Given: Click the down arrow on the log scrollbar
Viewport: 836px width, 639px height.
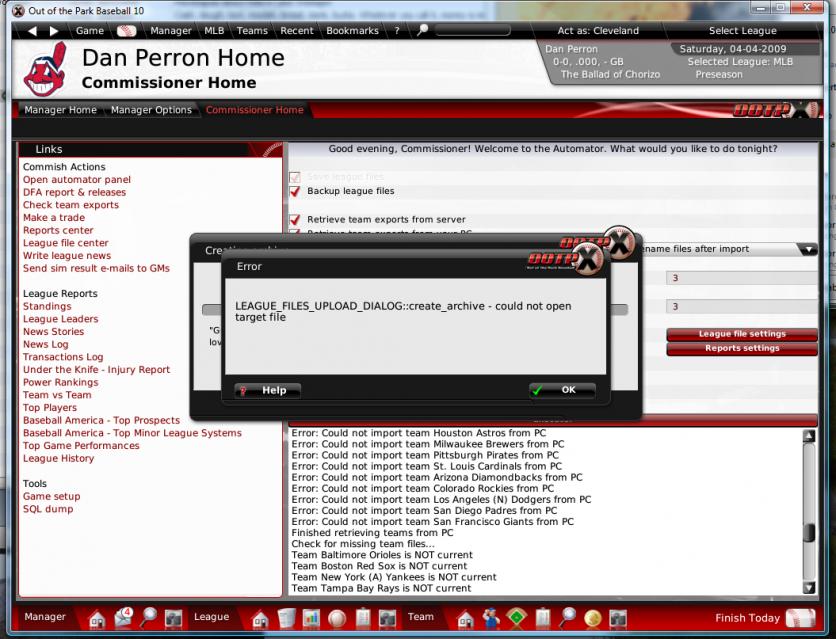Looking at the screenshot, I should 809,588.
